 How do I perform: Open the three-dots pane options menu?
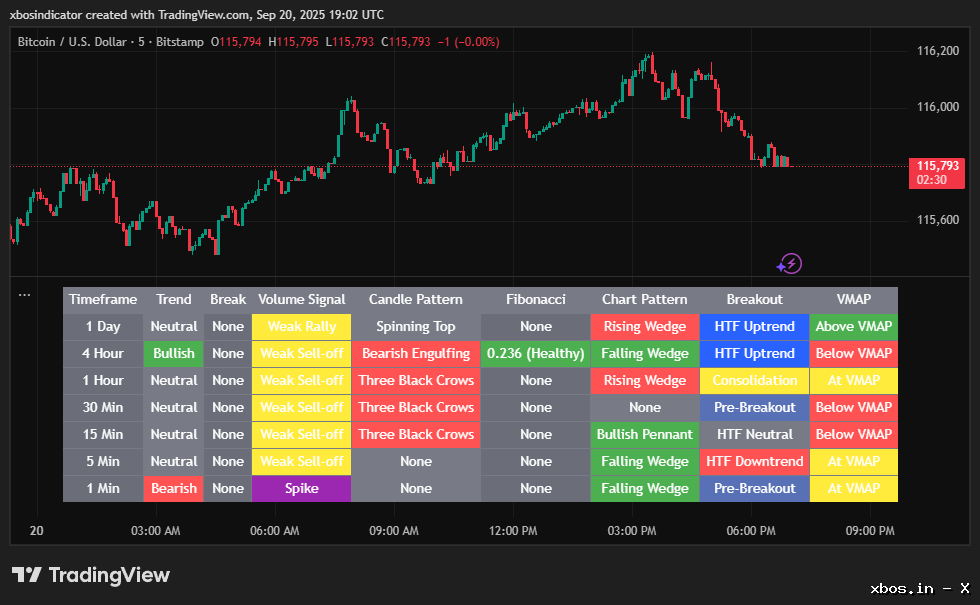tap(24, 295)
